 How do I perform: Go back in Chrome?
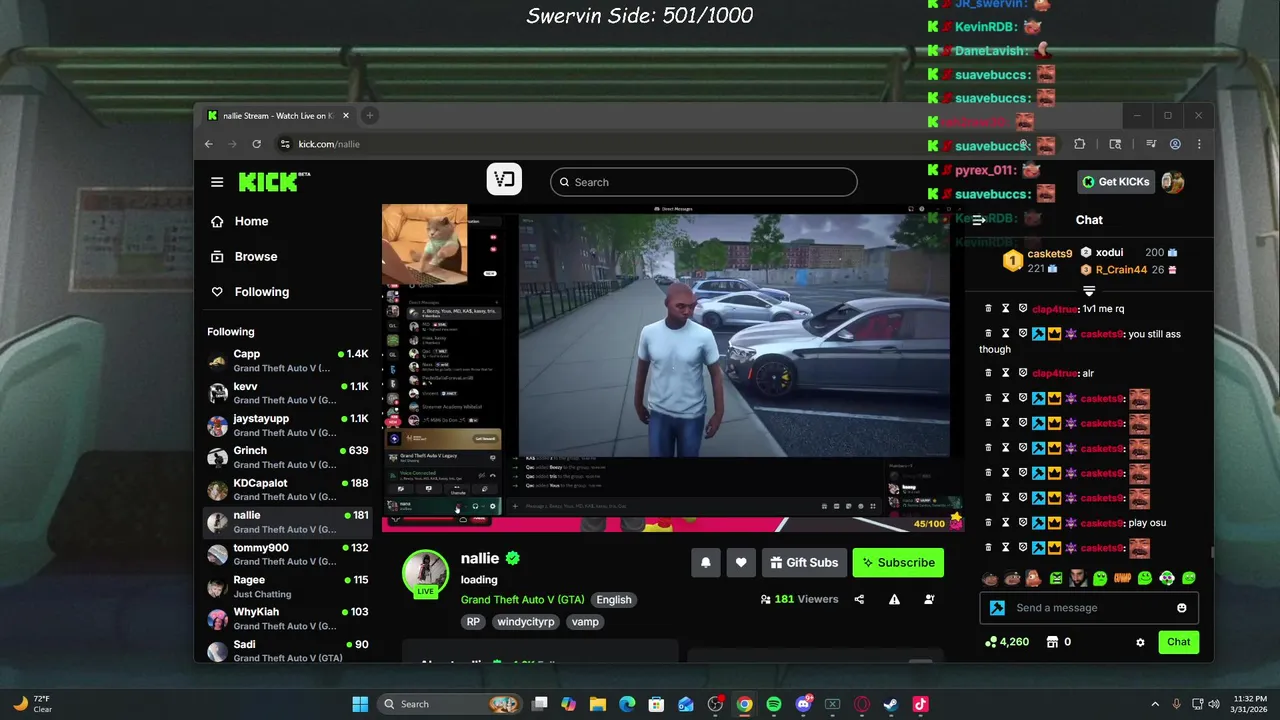click(x=208, y=144)
